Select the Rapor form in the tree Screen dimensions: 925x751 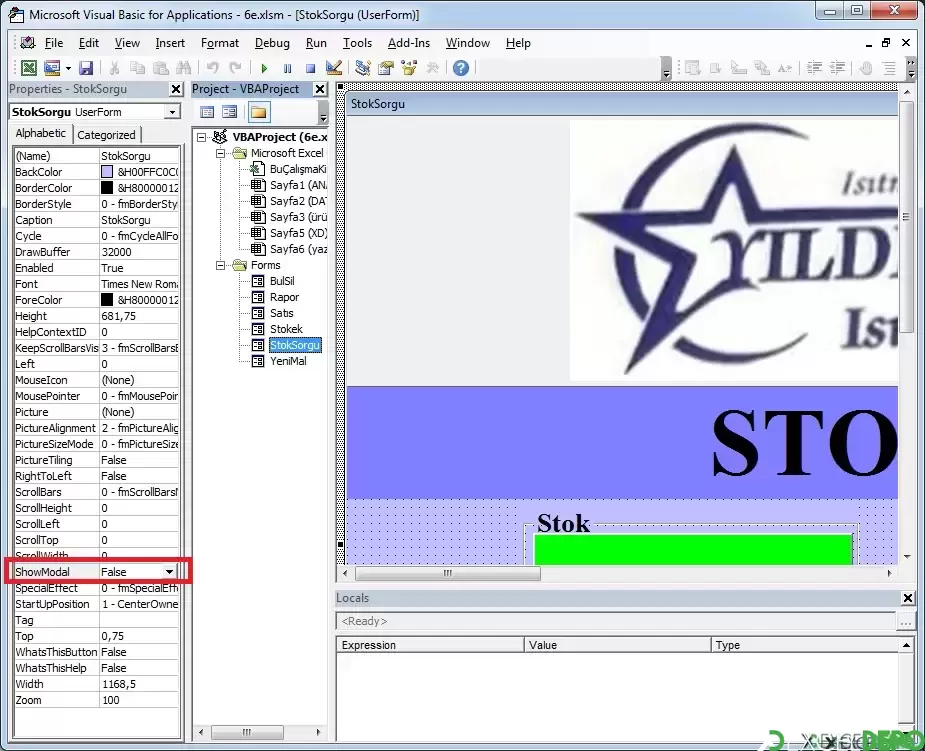(x=284, y=297)
